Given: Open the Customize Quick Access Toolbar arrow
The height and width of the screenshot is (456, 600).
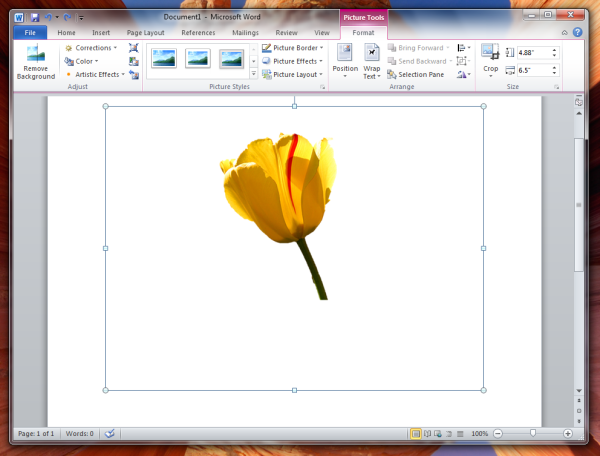Looking at the screenshot, I should click(x=81, y=18).
